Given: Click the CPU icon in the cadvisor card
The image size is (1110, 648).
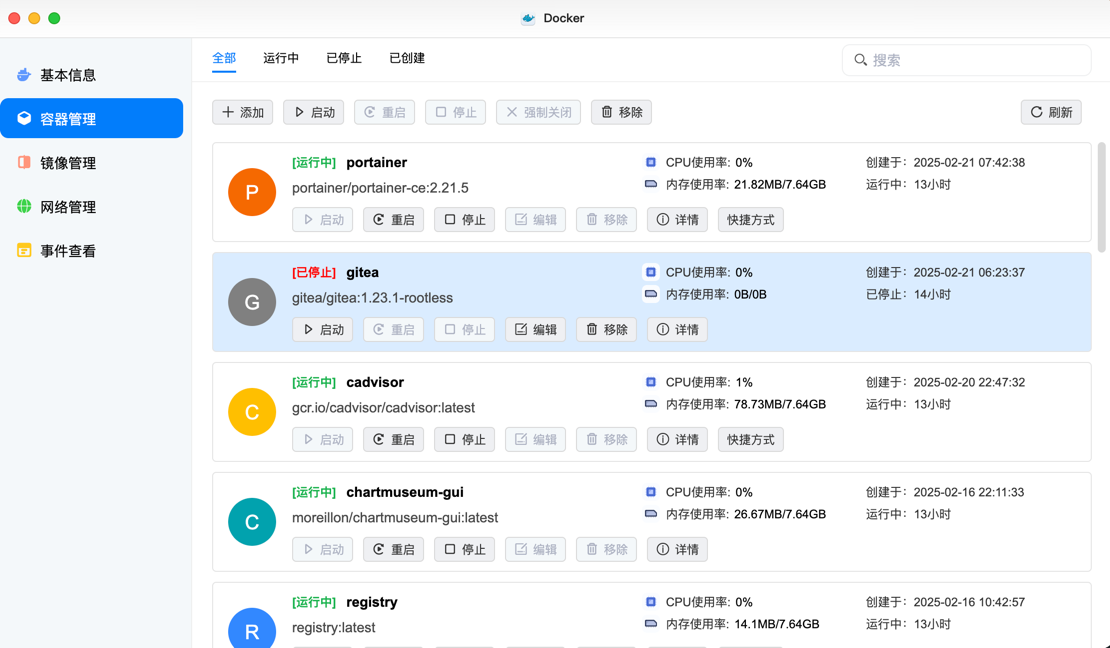Looking at the screenshot, I should pos(651,382).
